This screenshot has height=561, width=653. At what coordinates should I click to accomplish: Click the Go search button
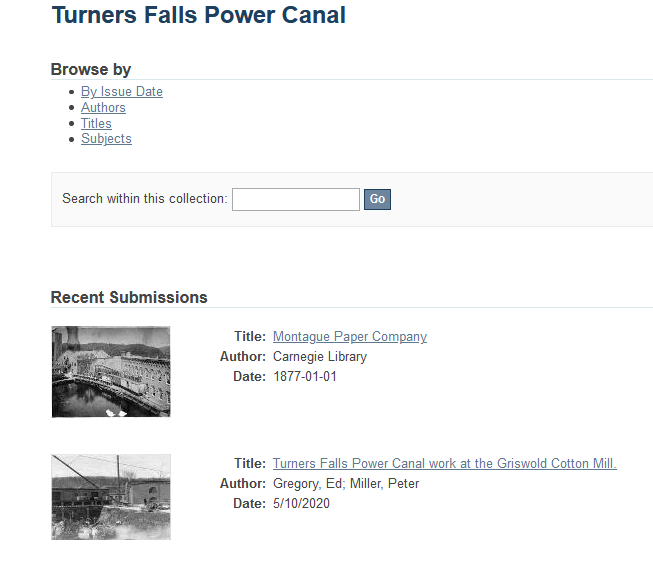coord(377,199)
